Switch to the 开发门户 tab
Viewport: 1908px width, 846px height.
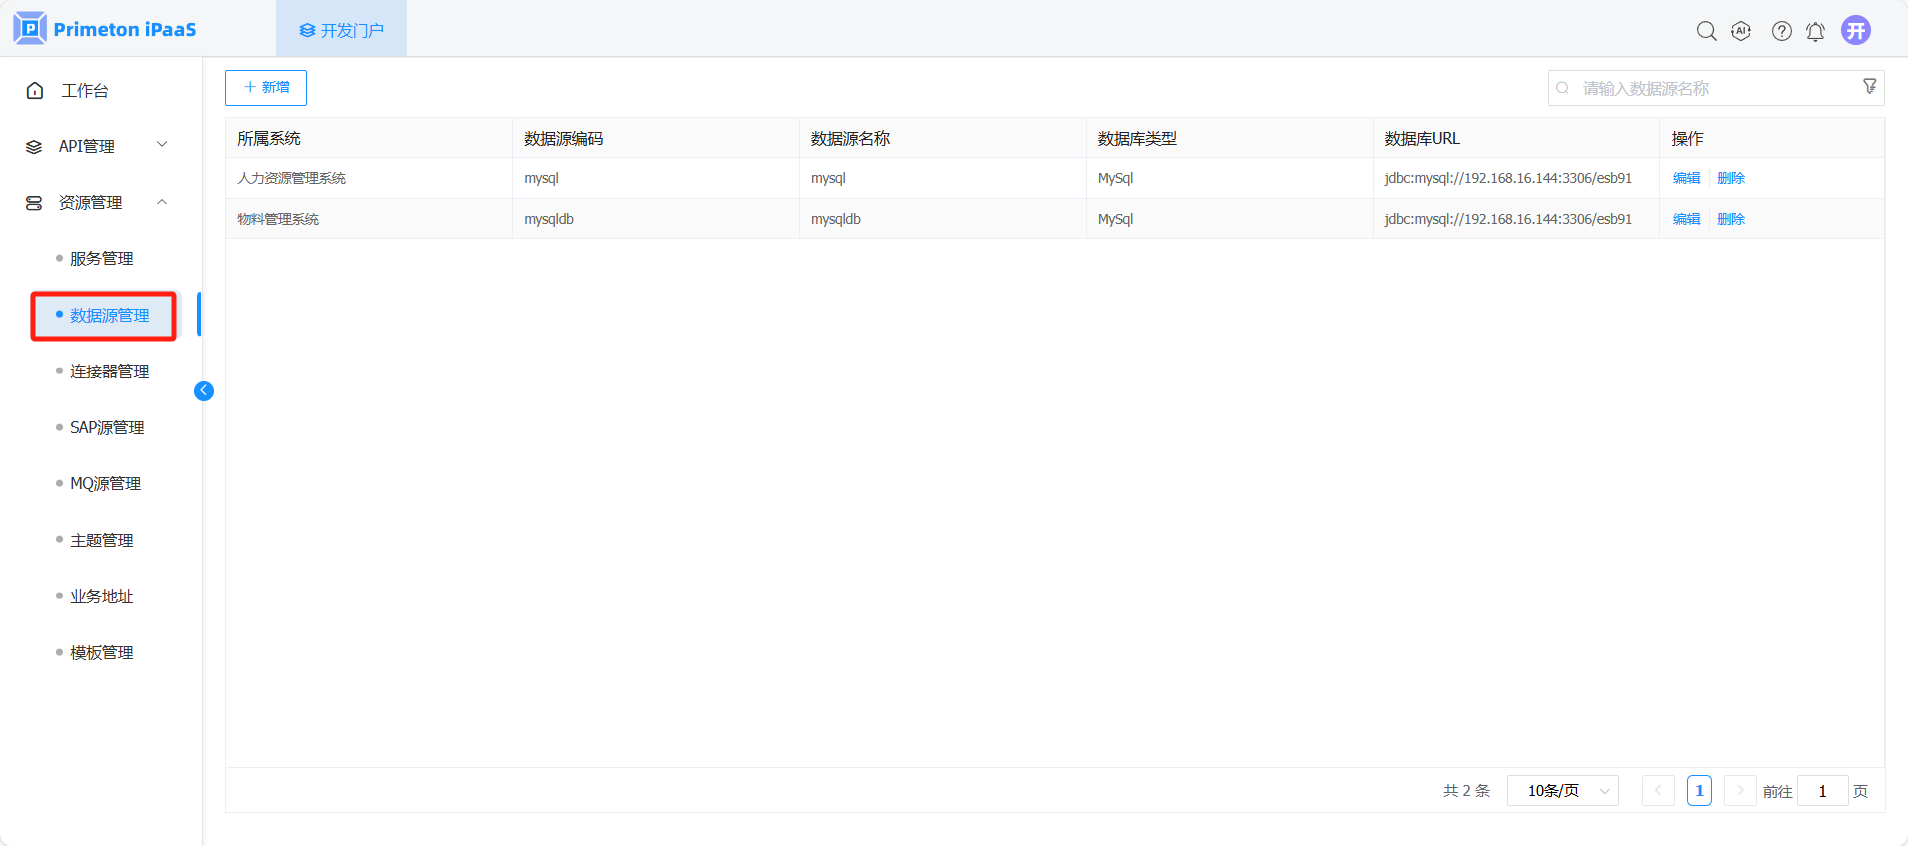tap(341, 30)
